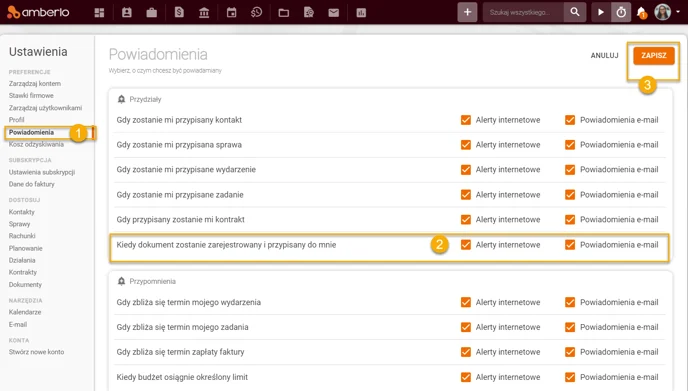Click the amberlo logo
Image resolution: width=688 pixels, height=391 pixels.
[38, 12]
